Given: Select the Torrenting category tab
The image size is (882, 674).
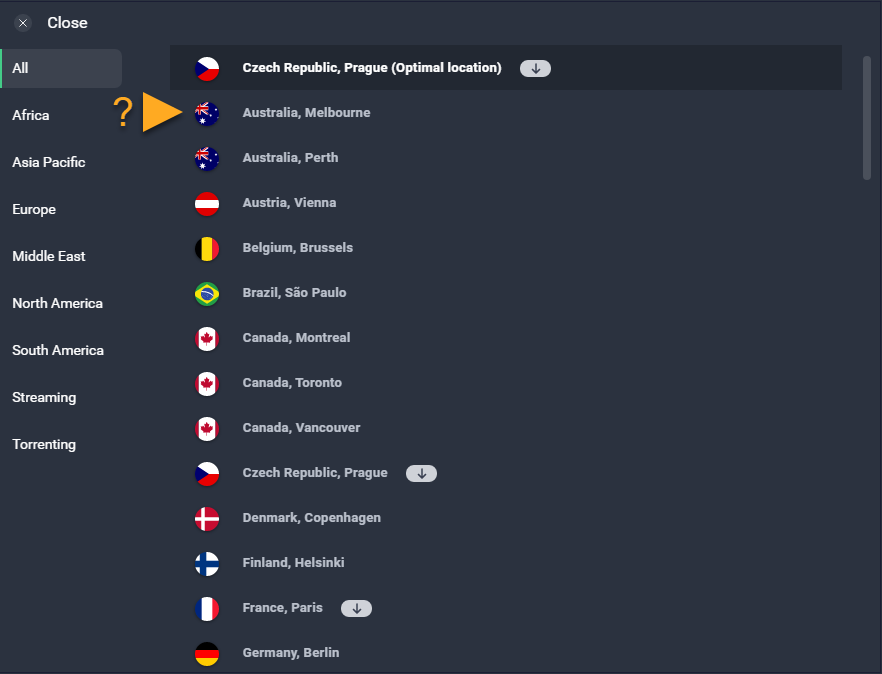Looking at the screenshot, I should pos(44,444).
